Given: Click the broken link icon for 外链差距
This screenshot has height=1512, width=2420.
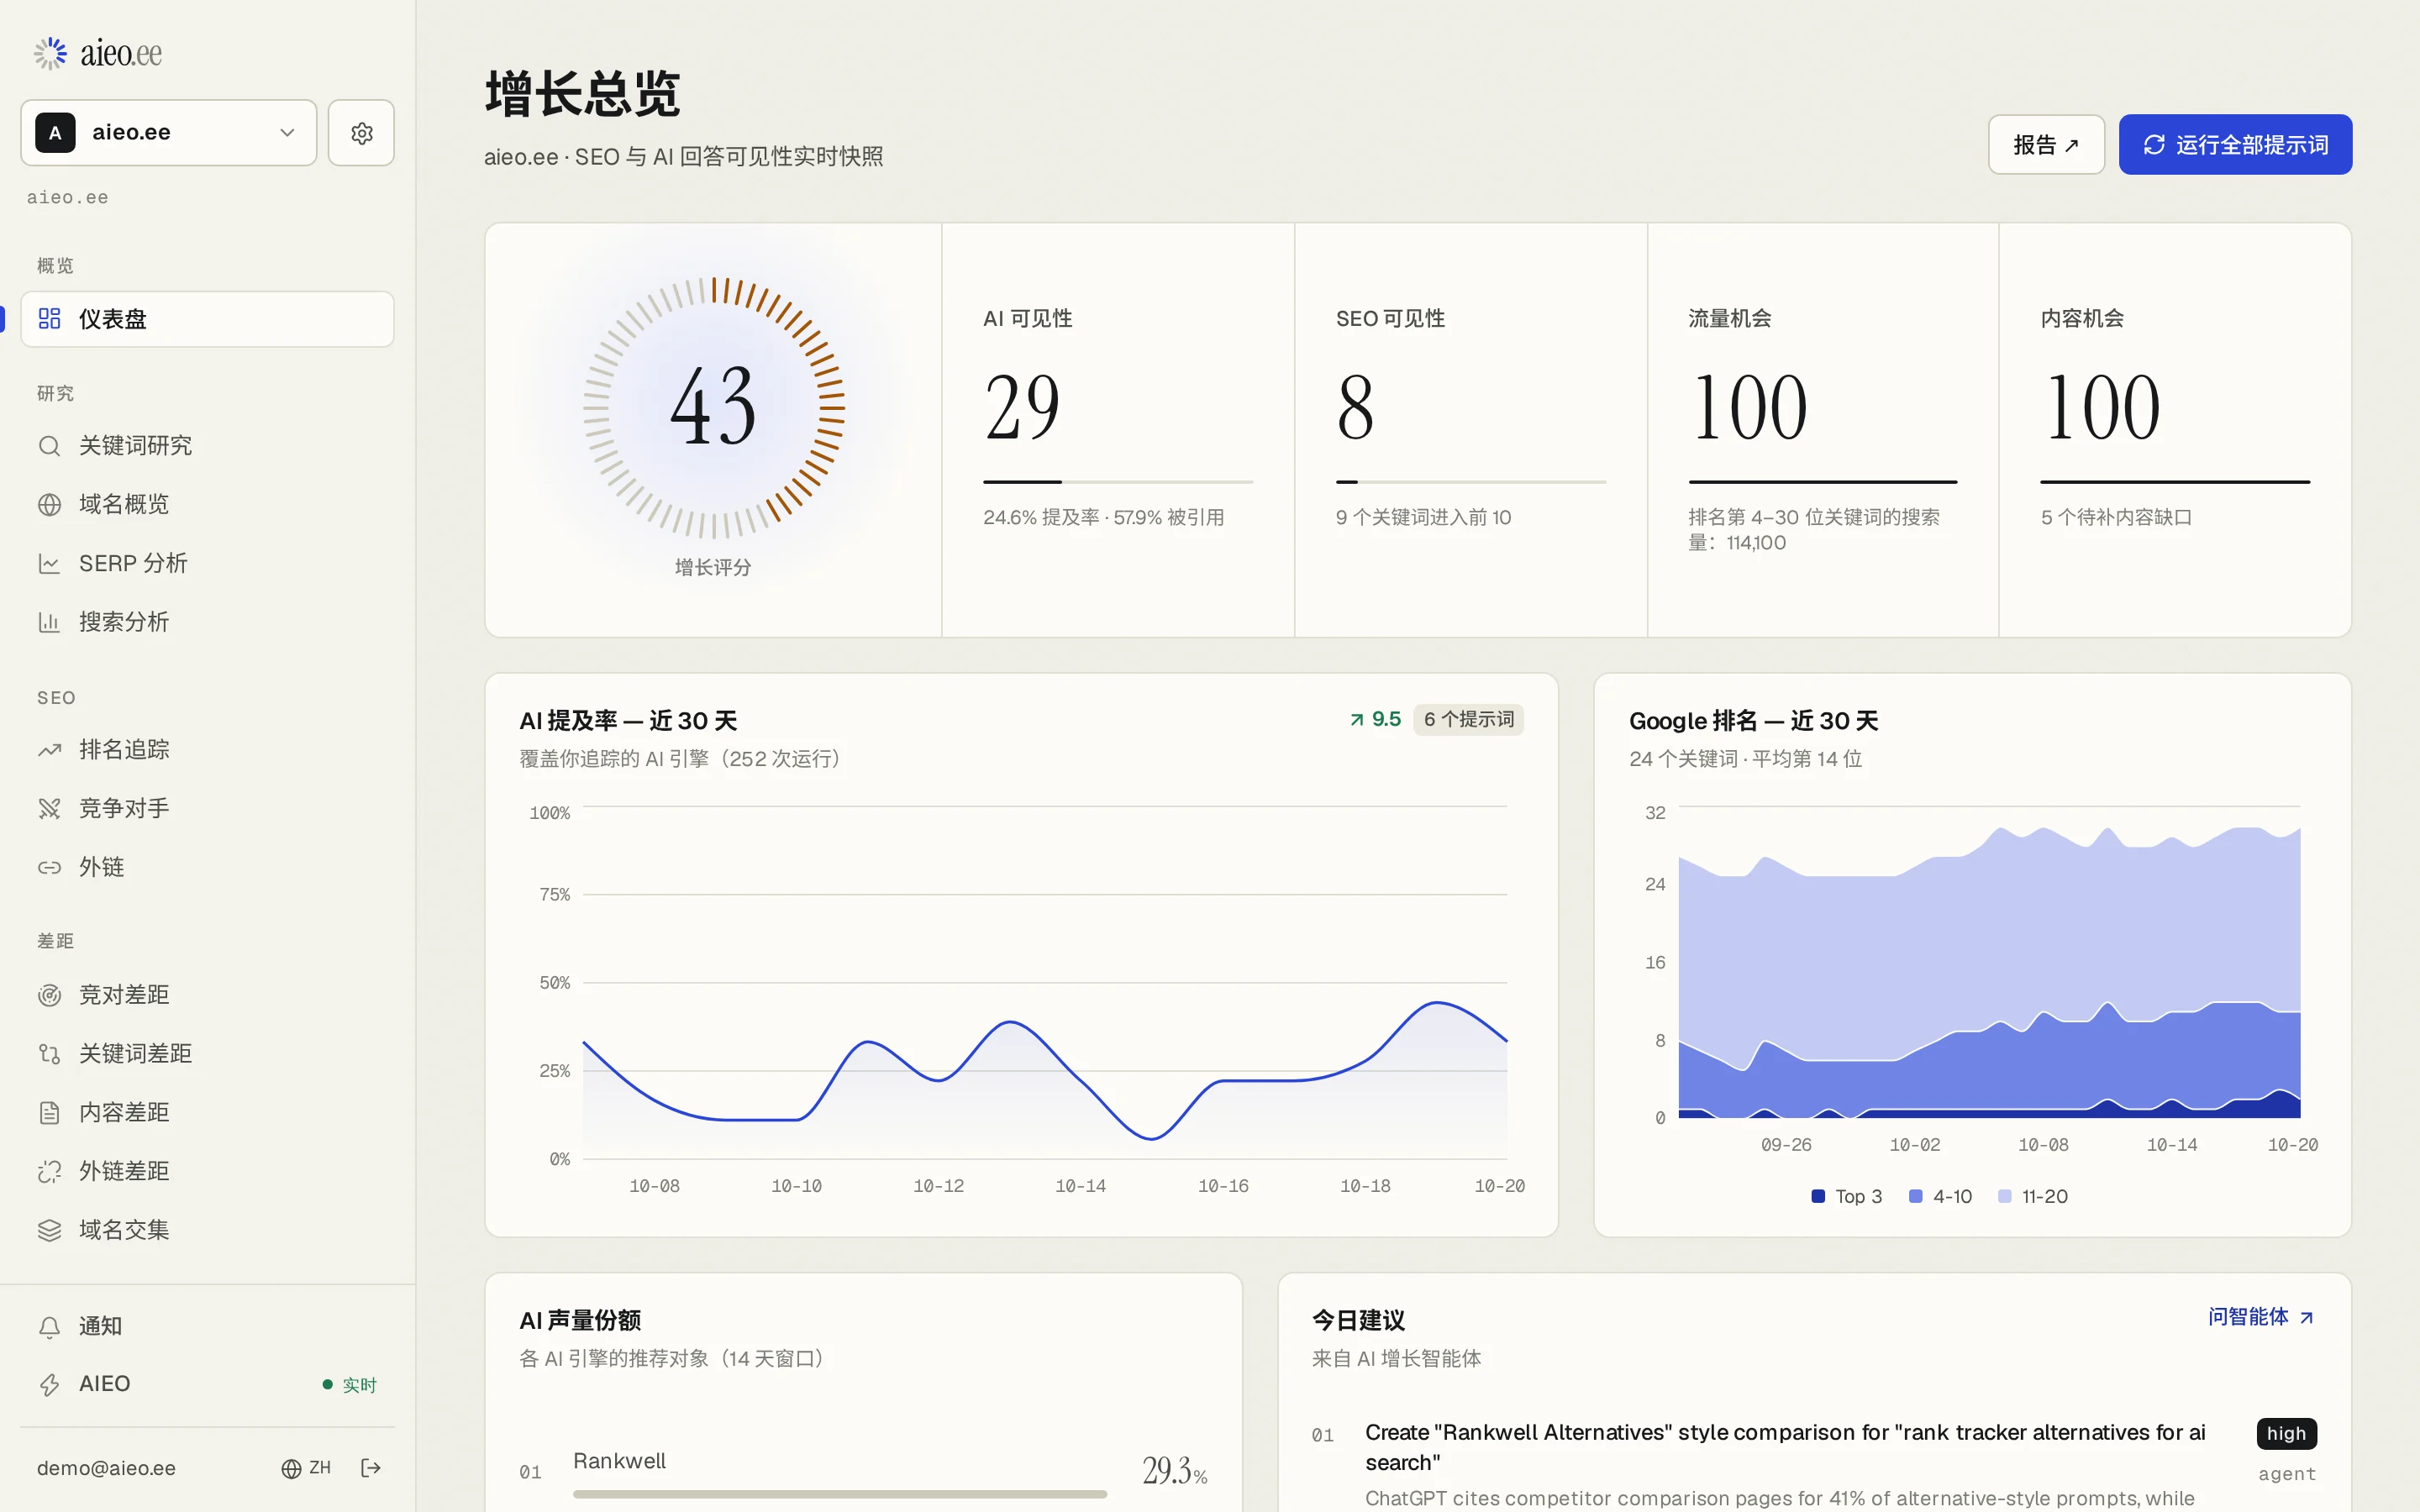Looking at the screenshot, I should tap(49, 1171).
